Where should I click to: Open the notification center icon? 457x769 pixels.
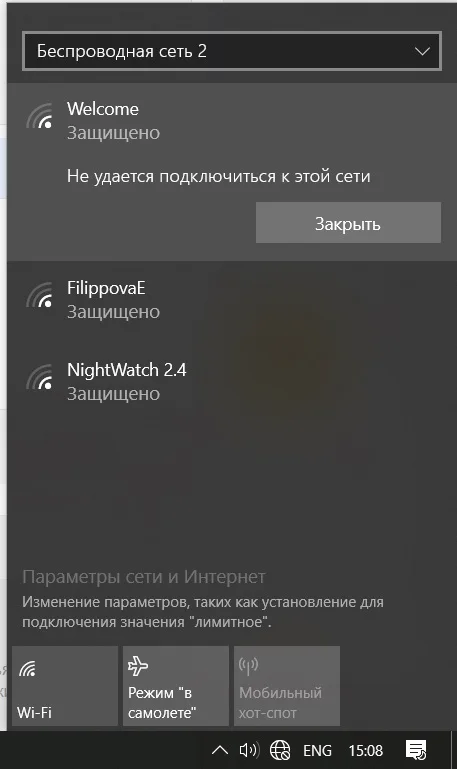coord(416,750)
